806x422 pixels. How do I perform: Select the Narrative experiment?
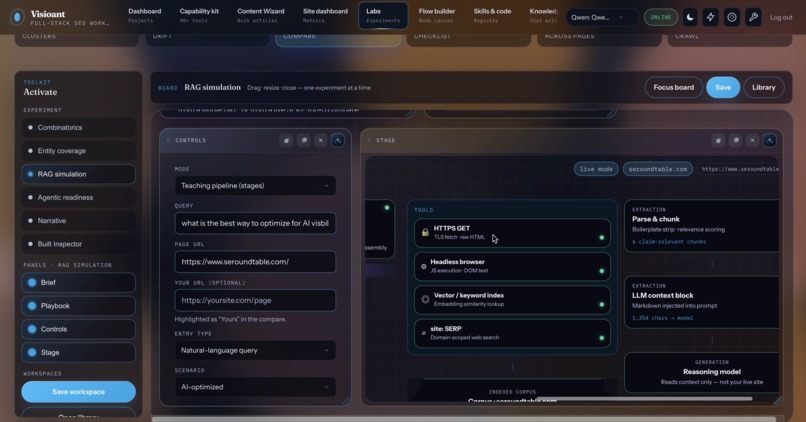(x=78, y=221)
